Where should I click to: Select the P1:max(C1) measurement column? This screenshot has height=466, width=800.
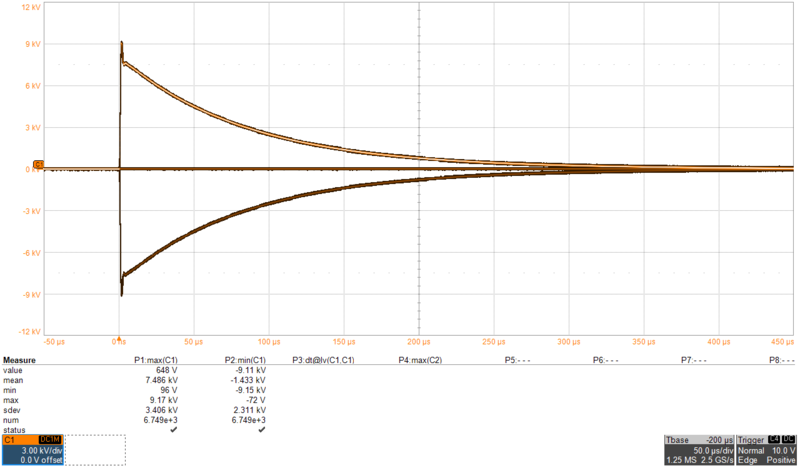156,359
